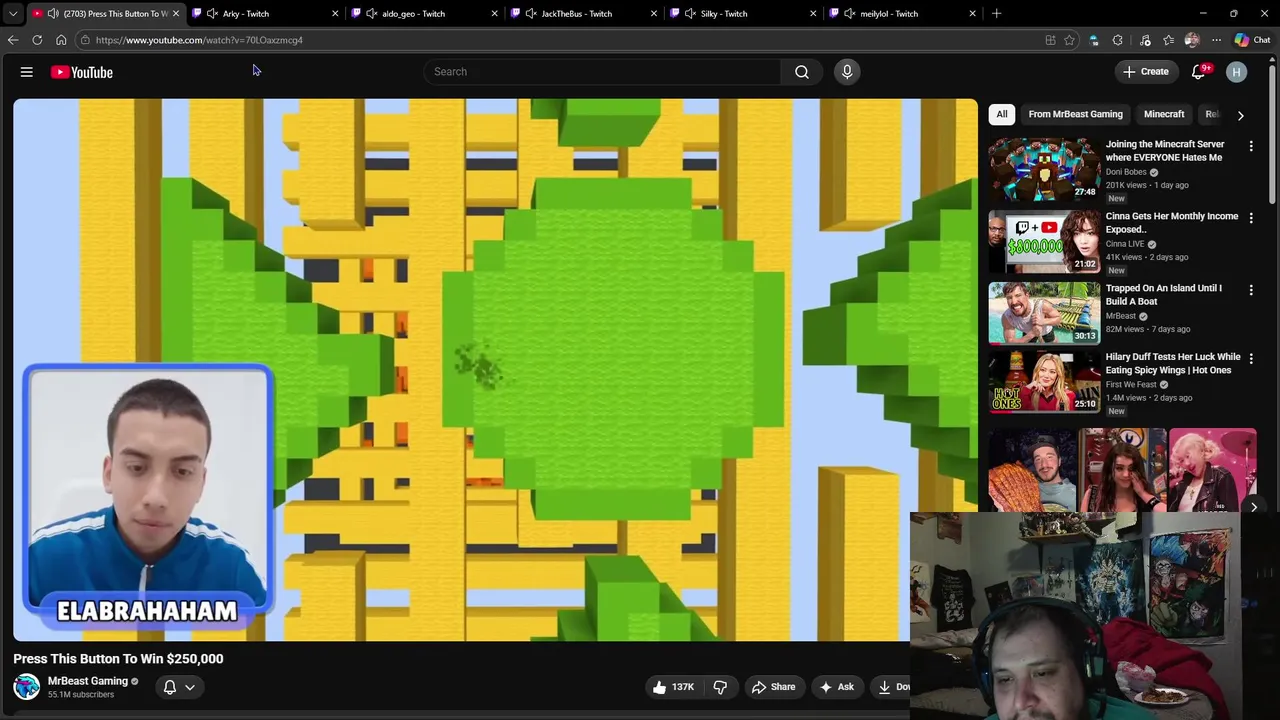Unmute the meilylol Twitch tab

(850, 13)
